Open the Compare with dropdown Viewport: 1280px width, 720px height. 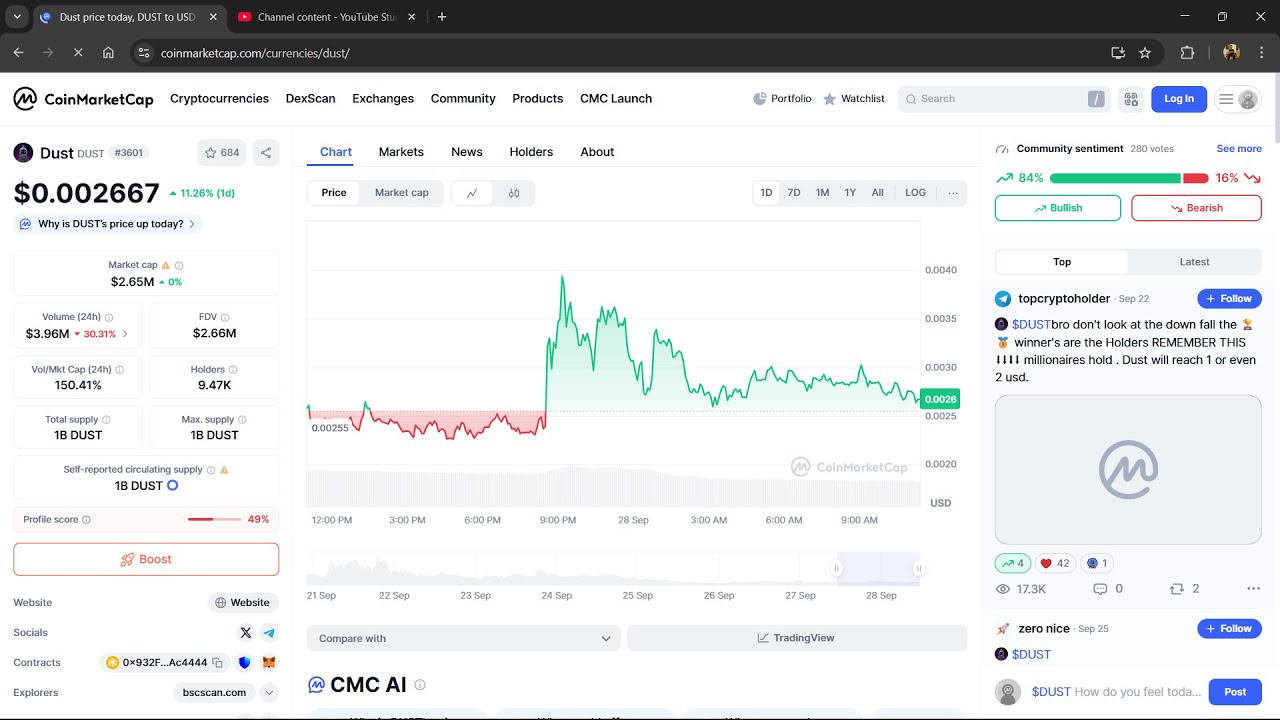click(464, 638)
